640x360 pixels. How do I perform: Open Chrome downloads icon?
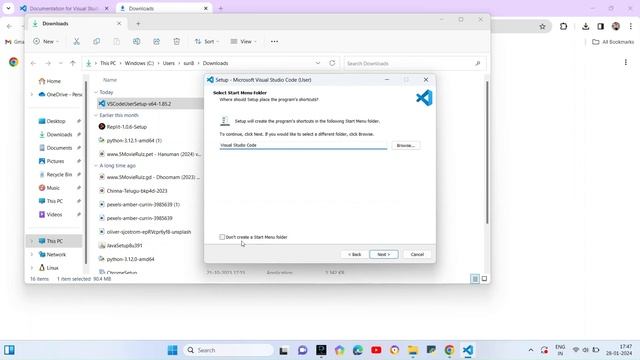586,27
